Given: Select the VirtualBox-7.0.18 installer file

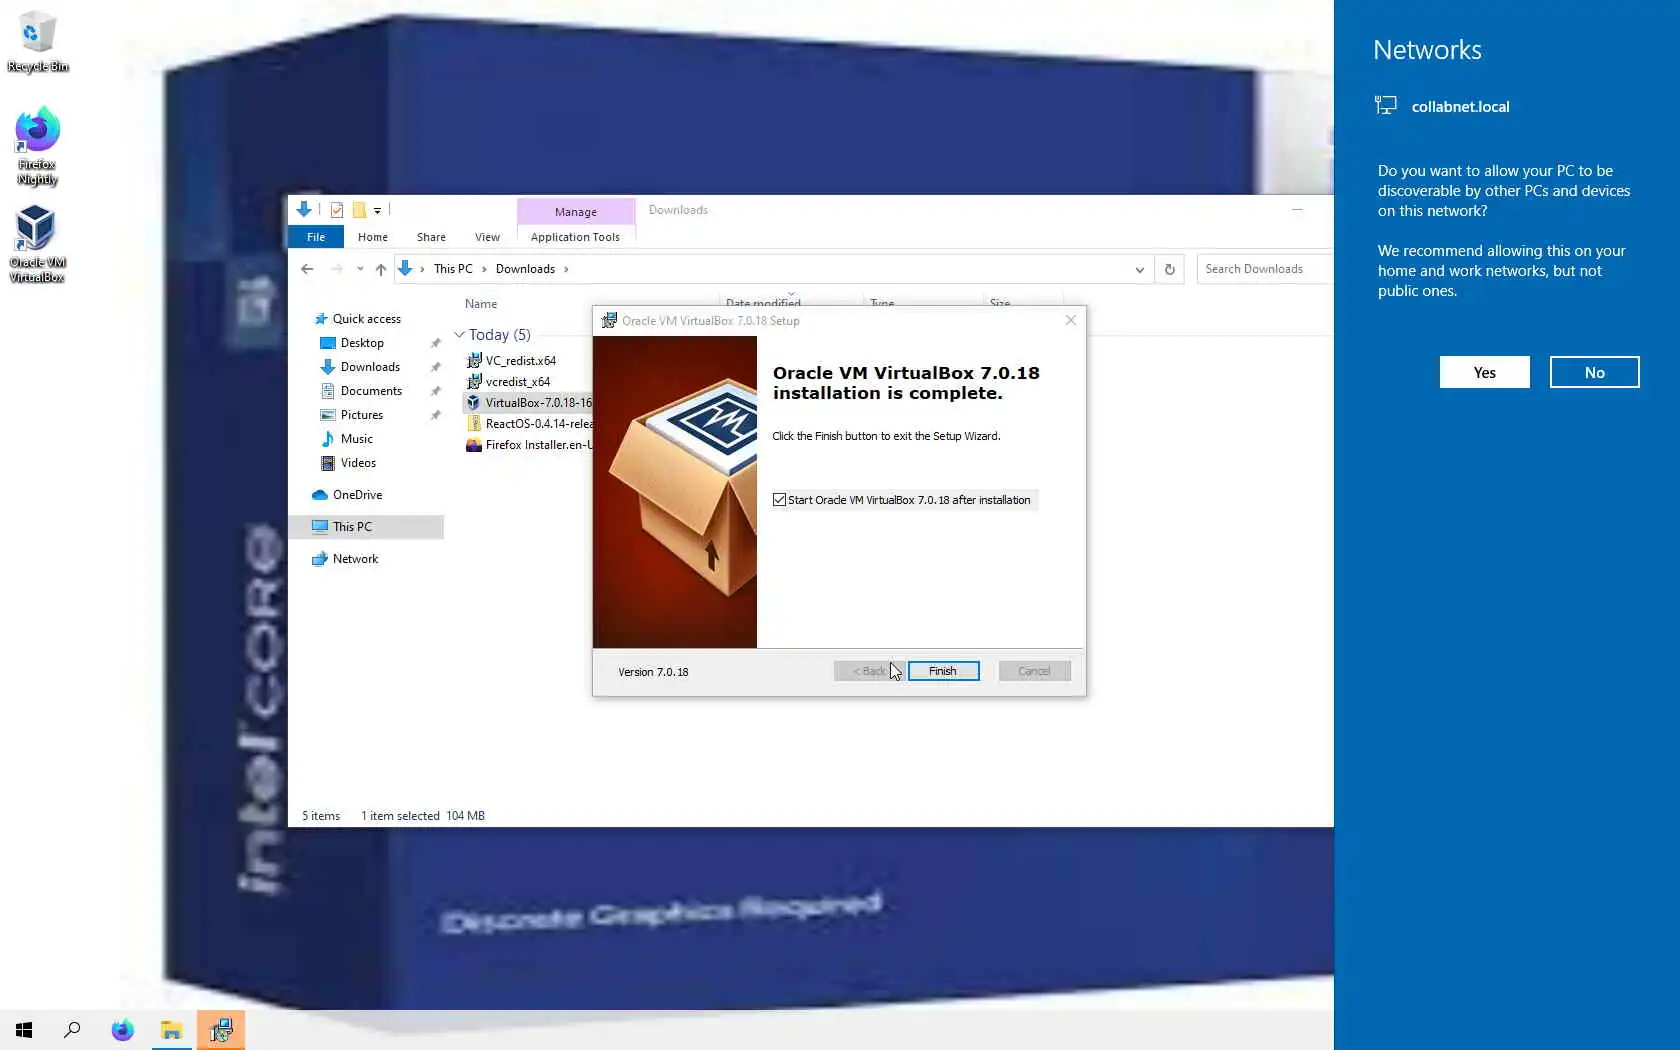Looking at the screenshot, I should [x=529, y=403].
